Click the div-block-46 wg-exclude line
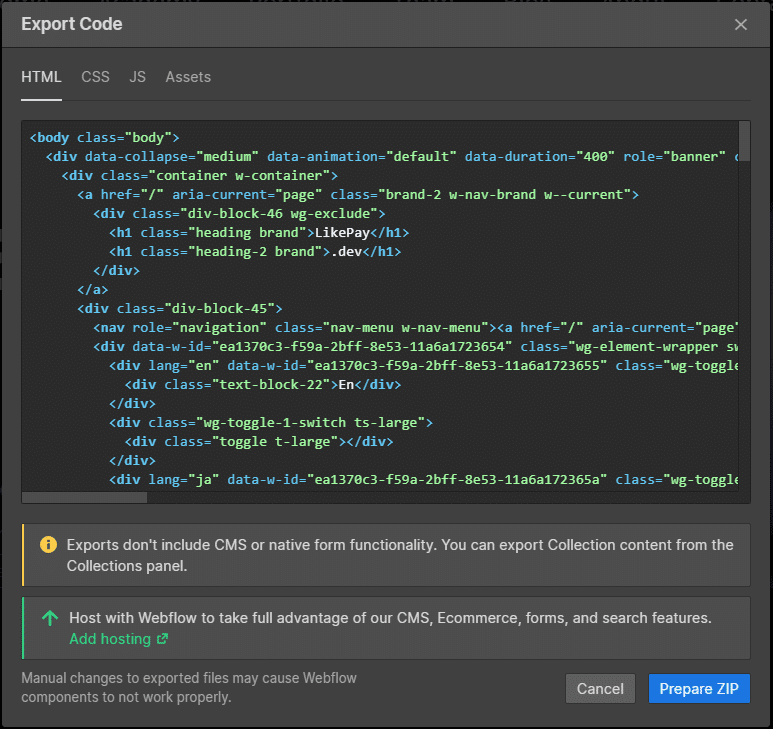773x729 pixels. pos(239,213)
